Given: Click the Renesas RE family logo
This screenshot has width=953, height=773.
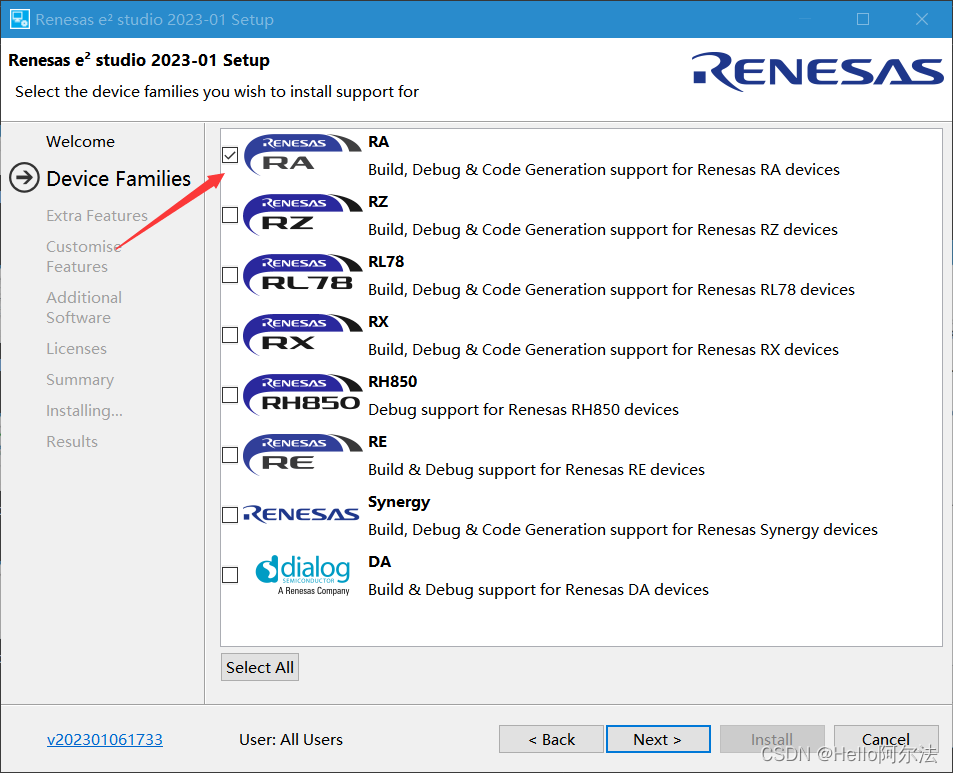Looking at the screenshot, I should point(301,455).
